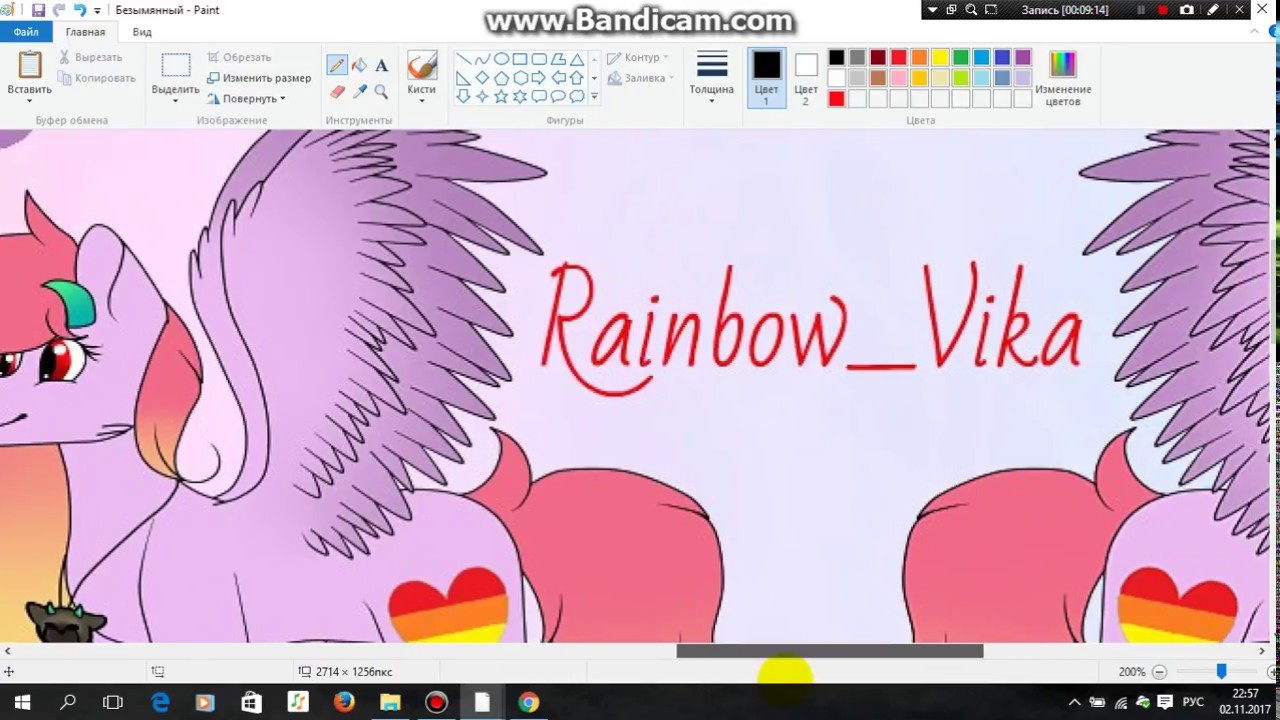The width and height of the screenshot is (1280, 720).
Task: Stop recording with Bandicam red stop button
Action: click(1163, 10)
